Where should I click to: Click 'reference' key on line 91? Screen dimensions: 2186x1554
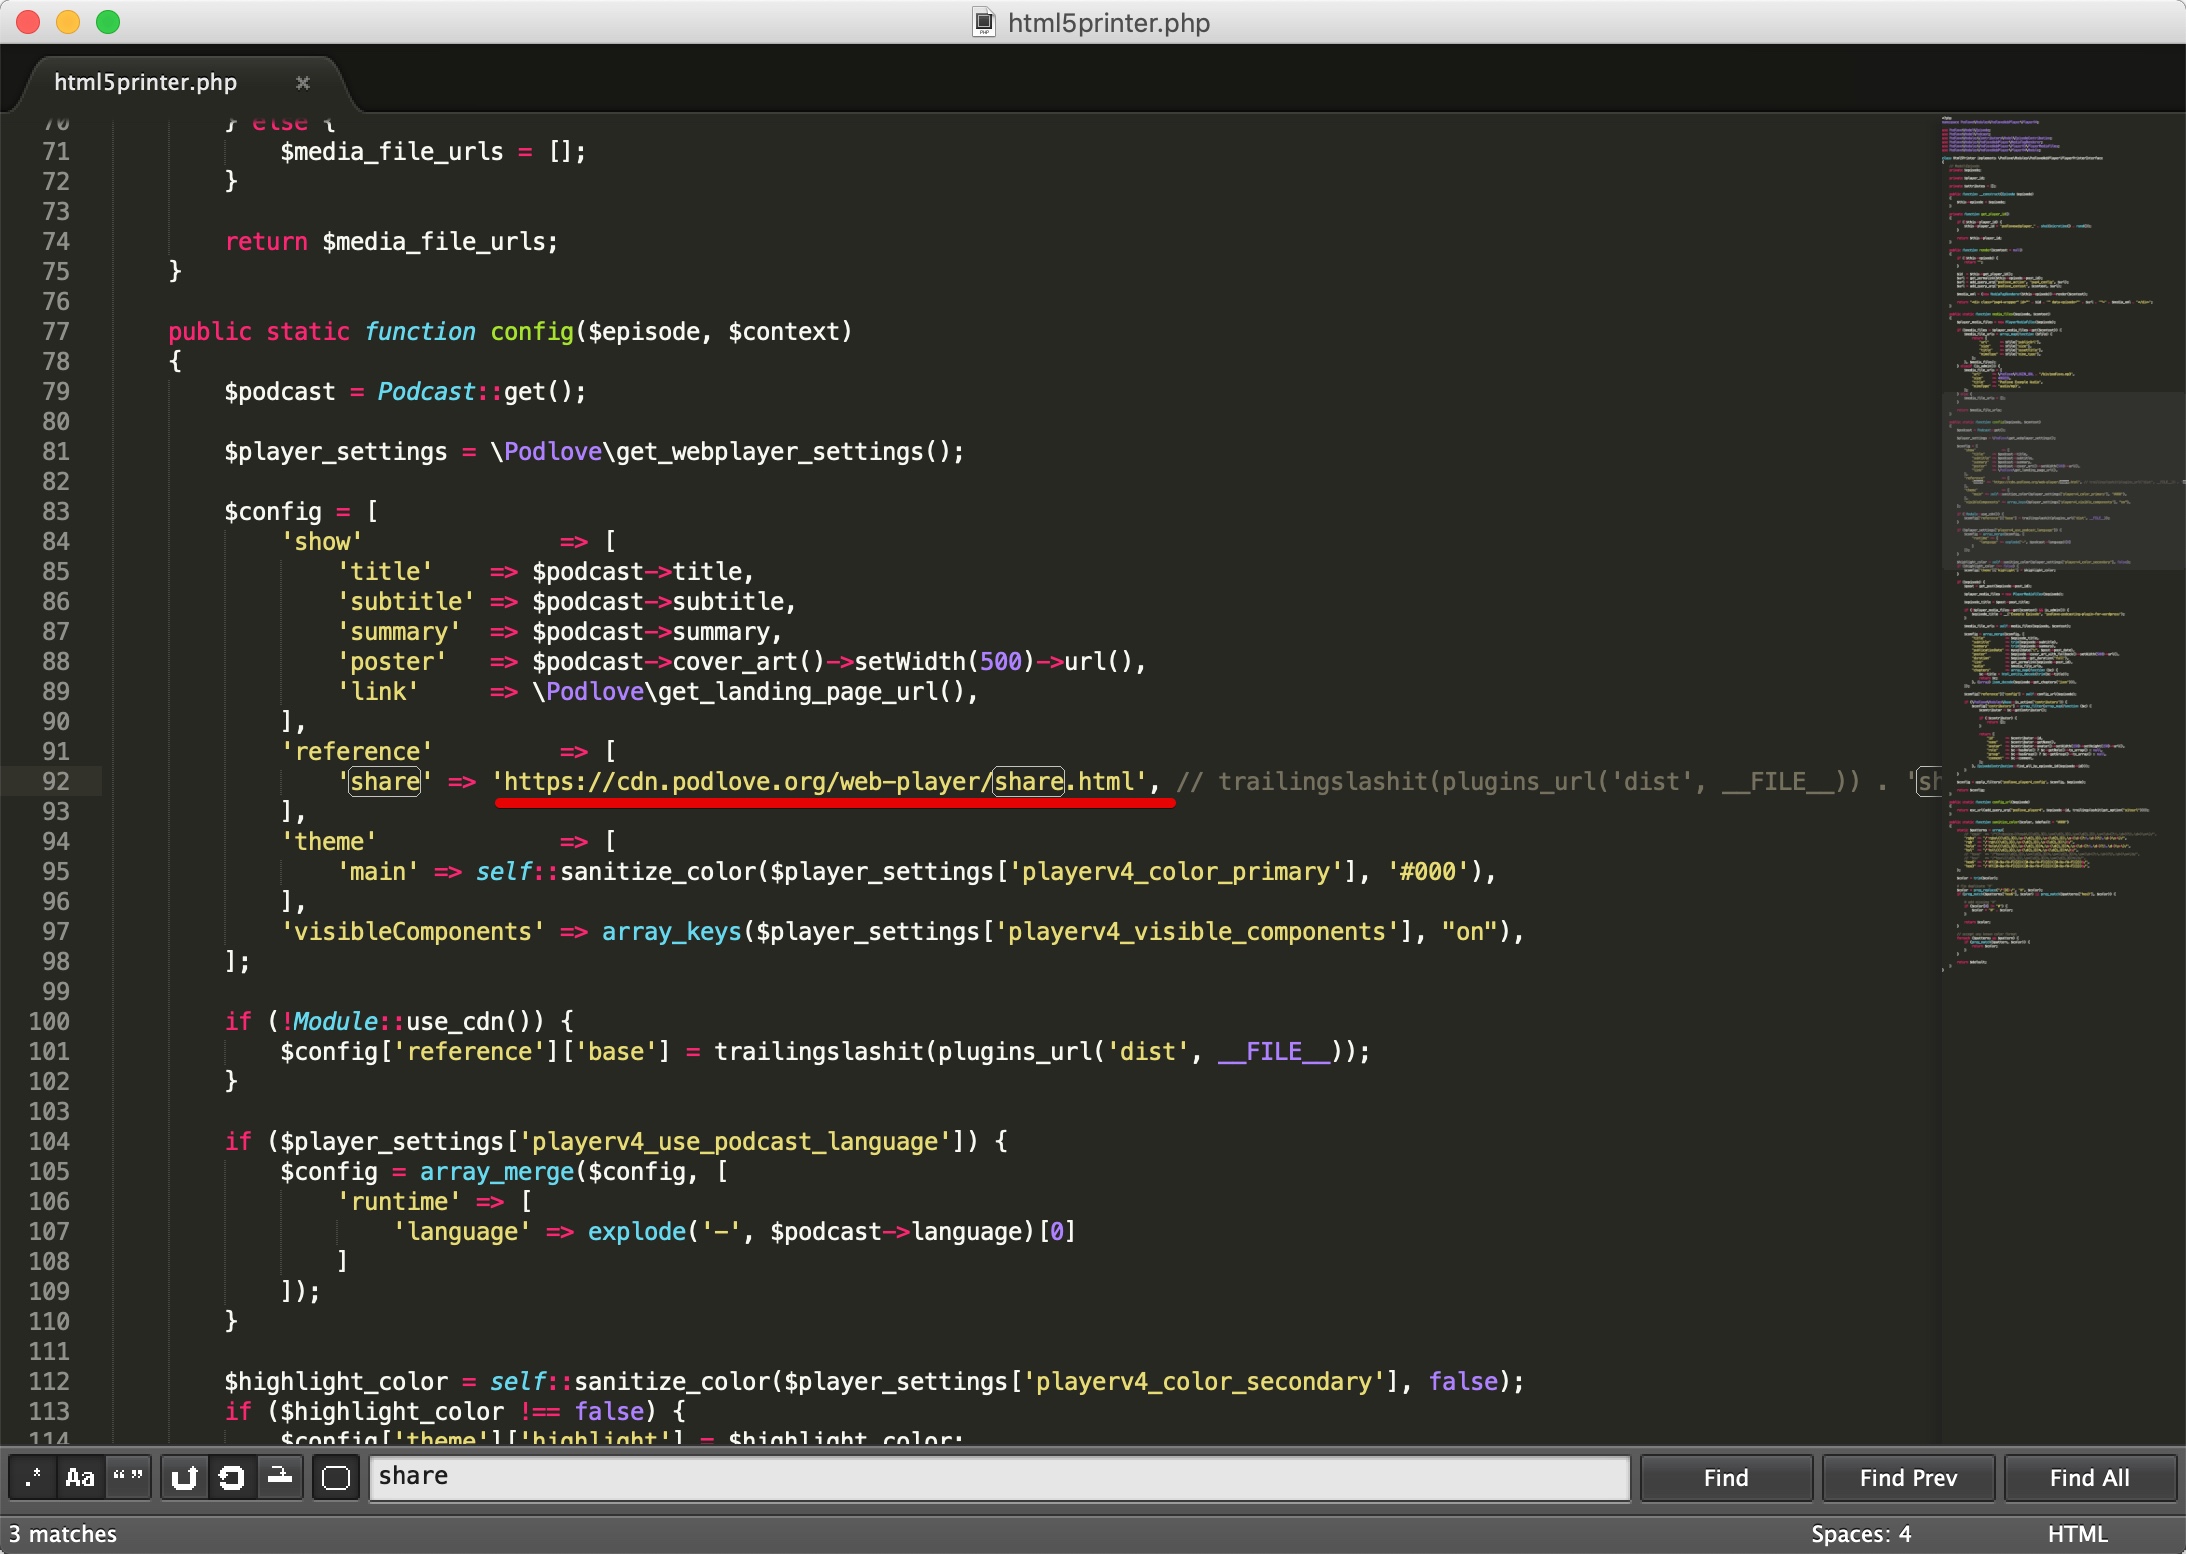coord(357,751)
